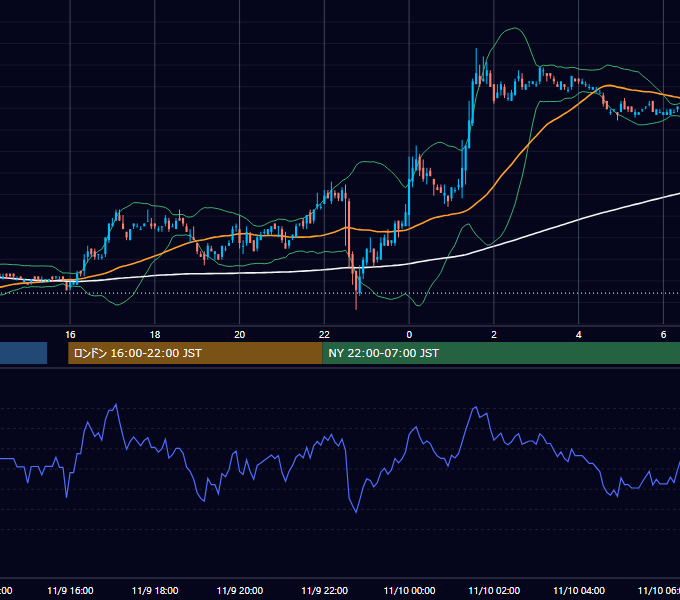The height and width of the screenshot is (600, 680).
Task: Select the '6' hour label on price chart axis
Action: pyautogui.click(x=663, y=335)
